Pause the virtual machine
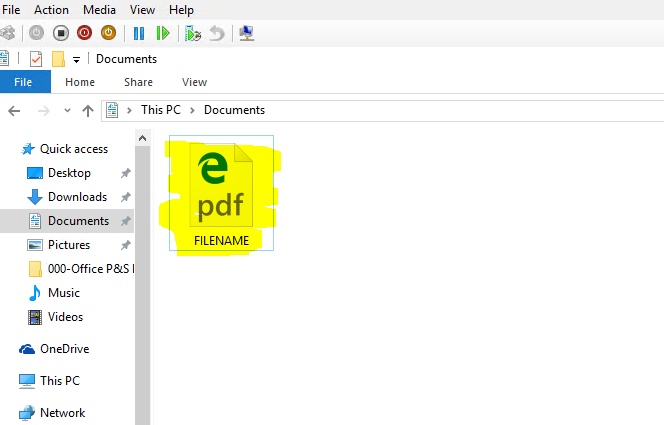This screenshot has width=664, height=425. pyautogui.click(x=140, y=33)
